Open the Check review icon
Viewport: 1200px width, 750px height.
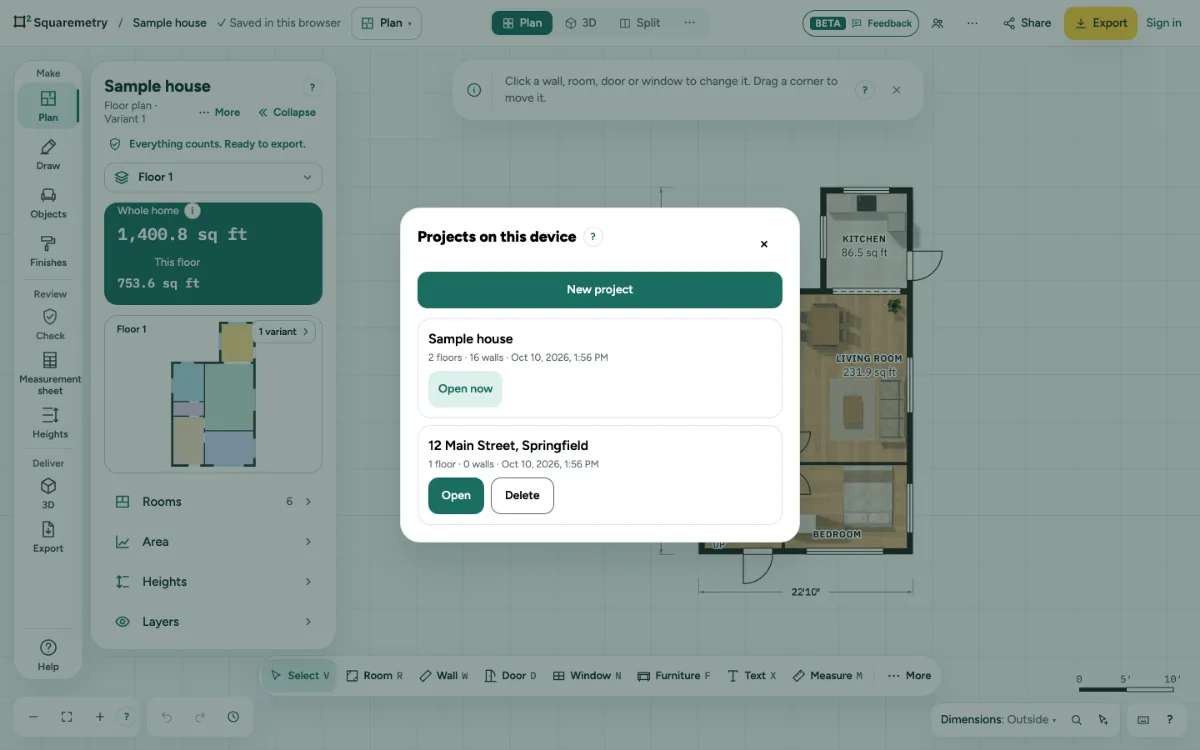pos(50,325)
